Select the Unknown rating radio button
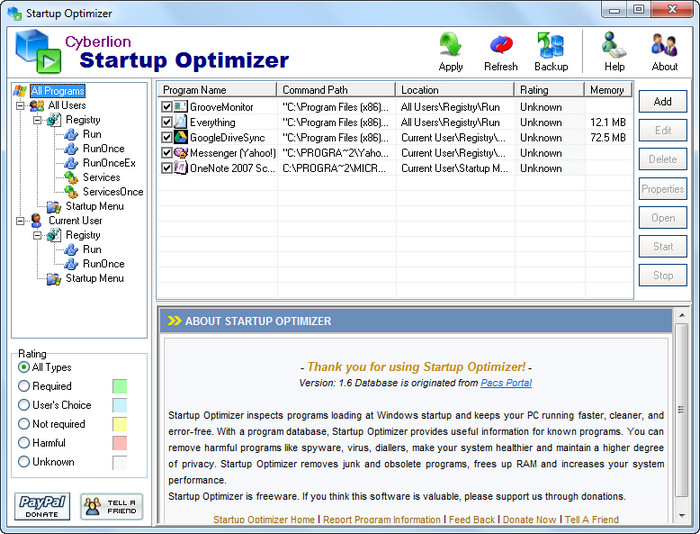700x534 pixels. click(24, 462)
